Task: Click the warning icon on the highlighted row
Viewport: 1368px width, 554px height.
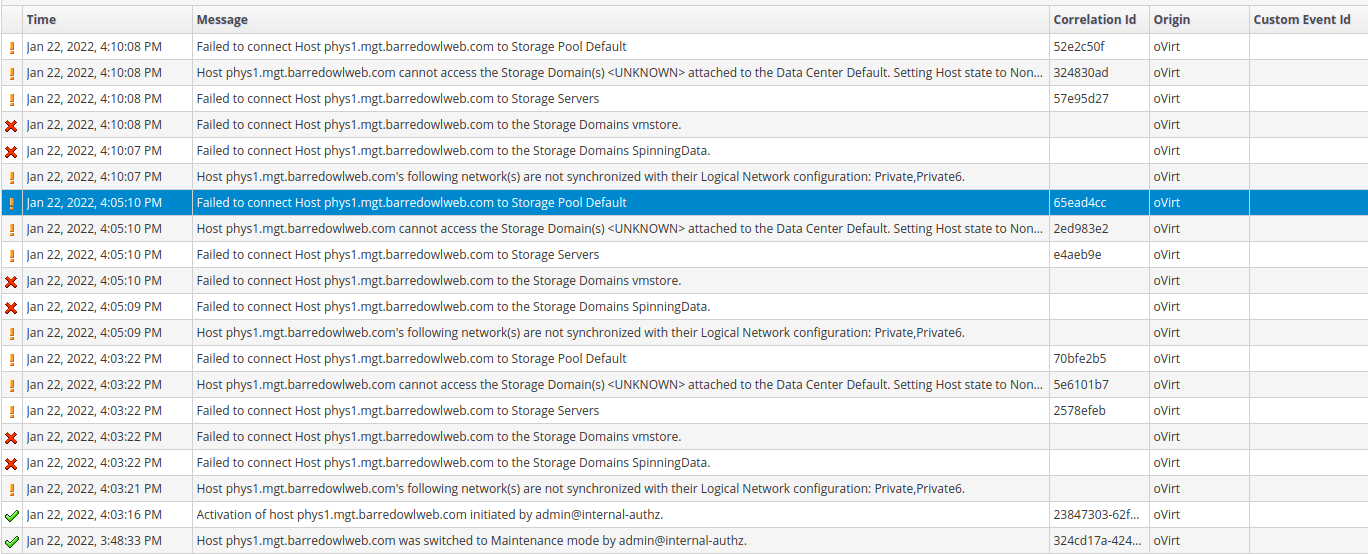Action: (x=11, y=203)
